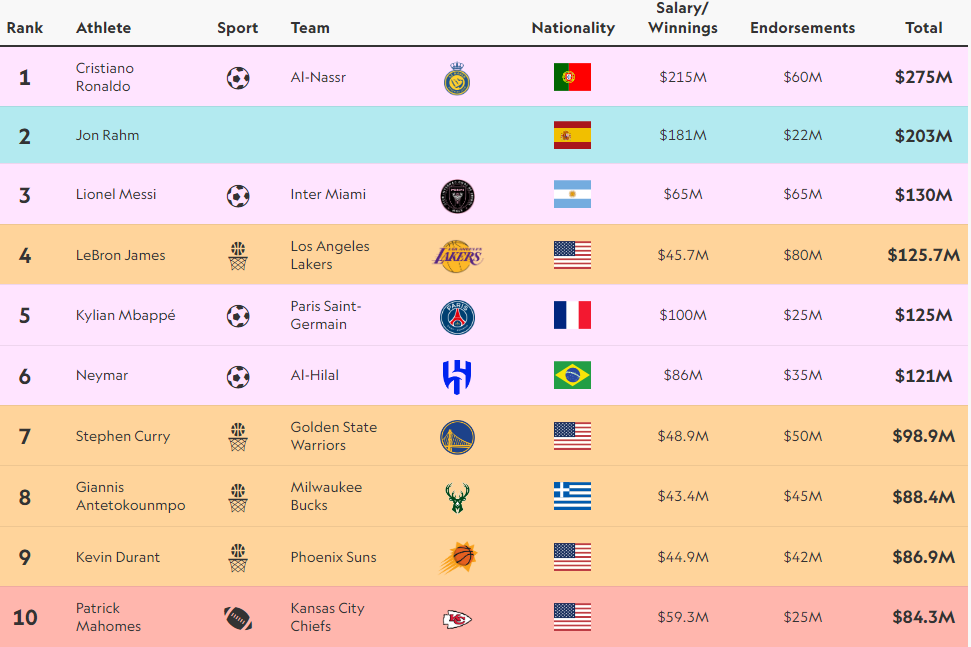Image resolution: width=971 pixels, height=647 pixels.
Task: Click the Inter Miami club logo
Action: point(457,196)
